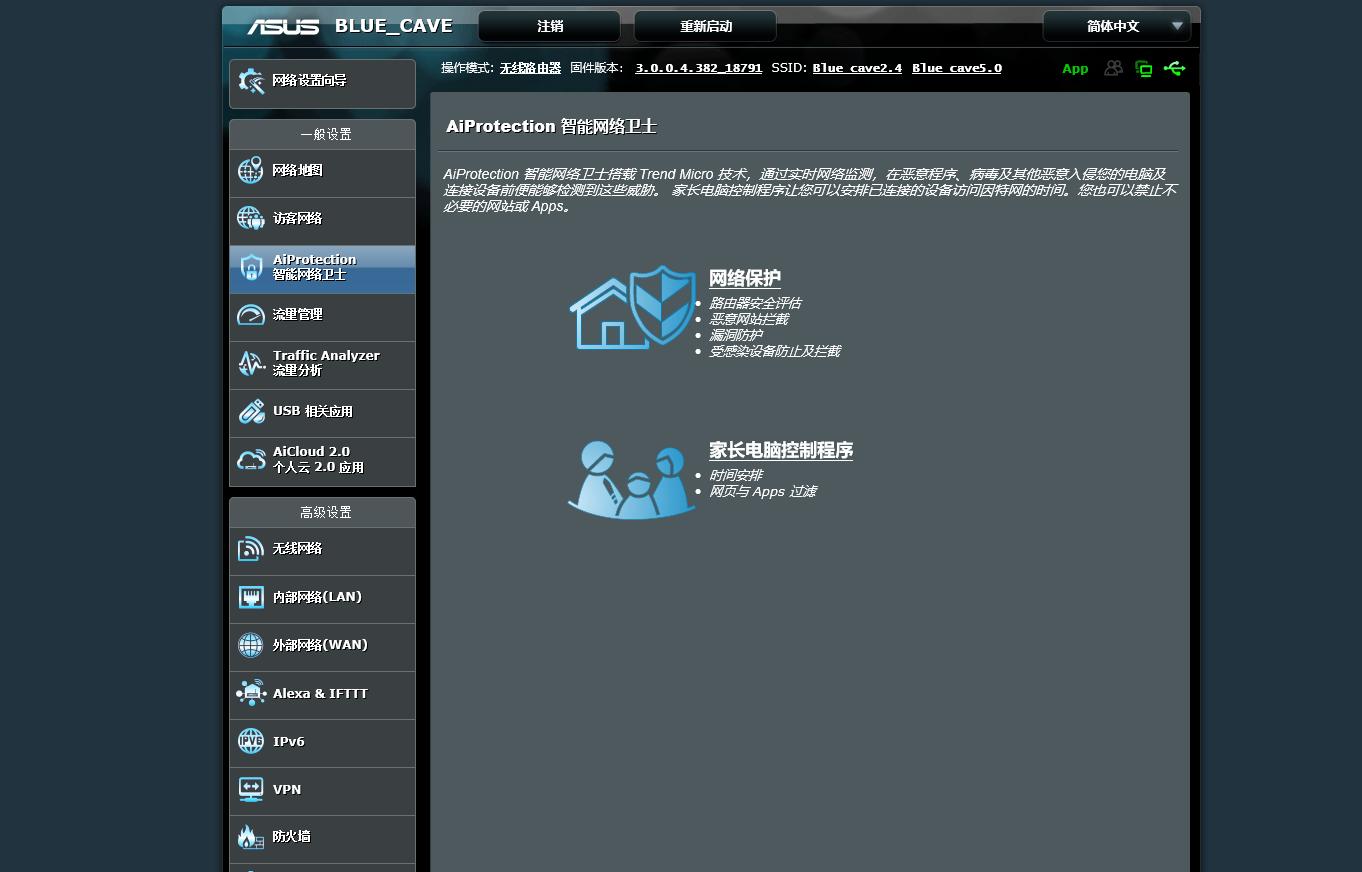Open 网络地图 network map from sidebar
The width and height of the screenshot is (1362, 872).
[322, 171]
